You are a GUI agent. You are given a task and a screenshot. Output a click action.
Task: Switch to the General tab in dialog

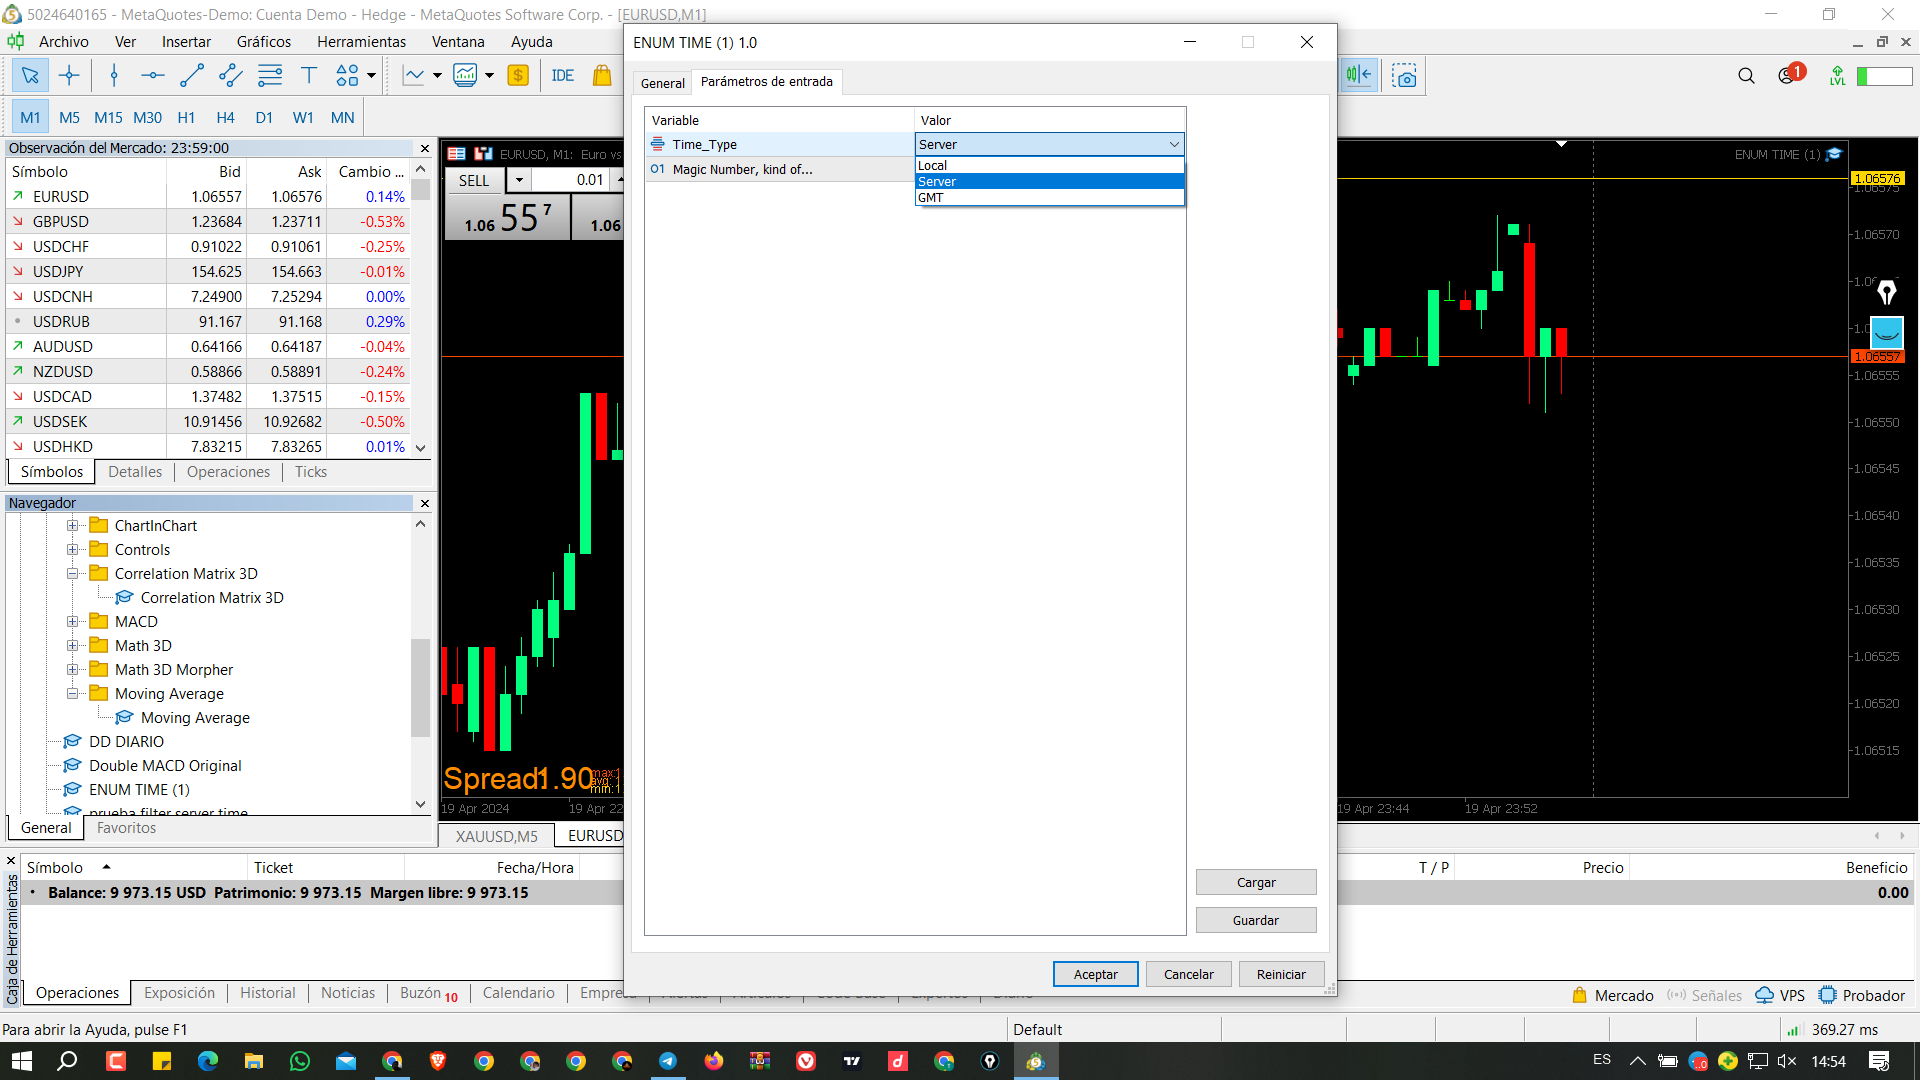pos(662,83)
